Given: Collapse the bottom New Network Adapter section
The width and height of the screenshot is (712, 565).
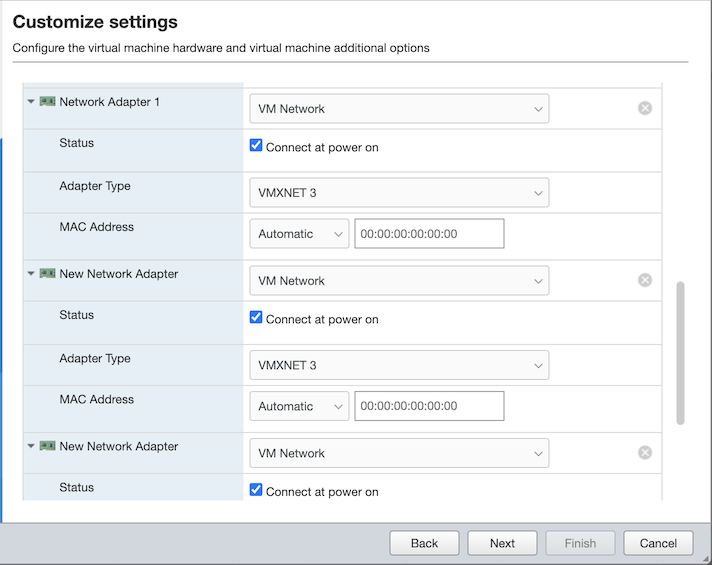Looking at the screenshot, I should pos(31,447).
